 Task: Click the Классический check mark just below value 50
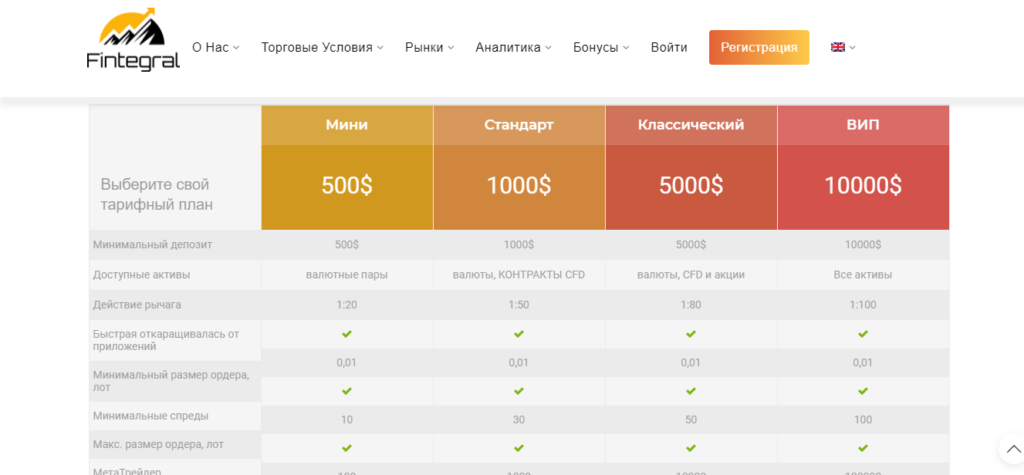coord(691,448)
